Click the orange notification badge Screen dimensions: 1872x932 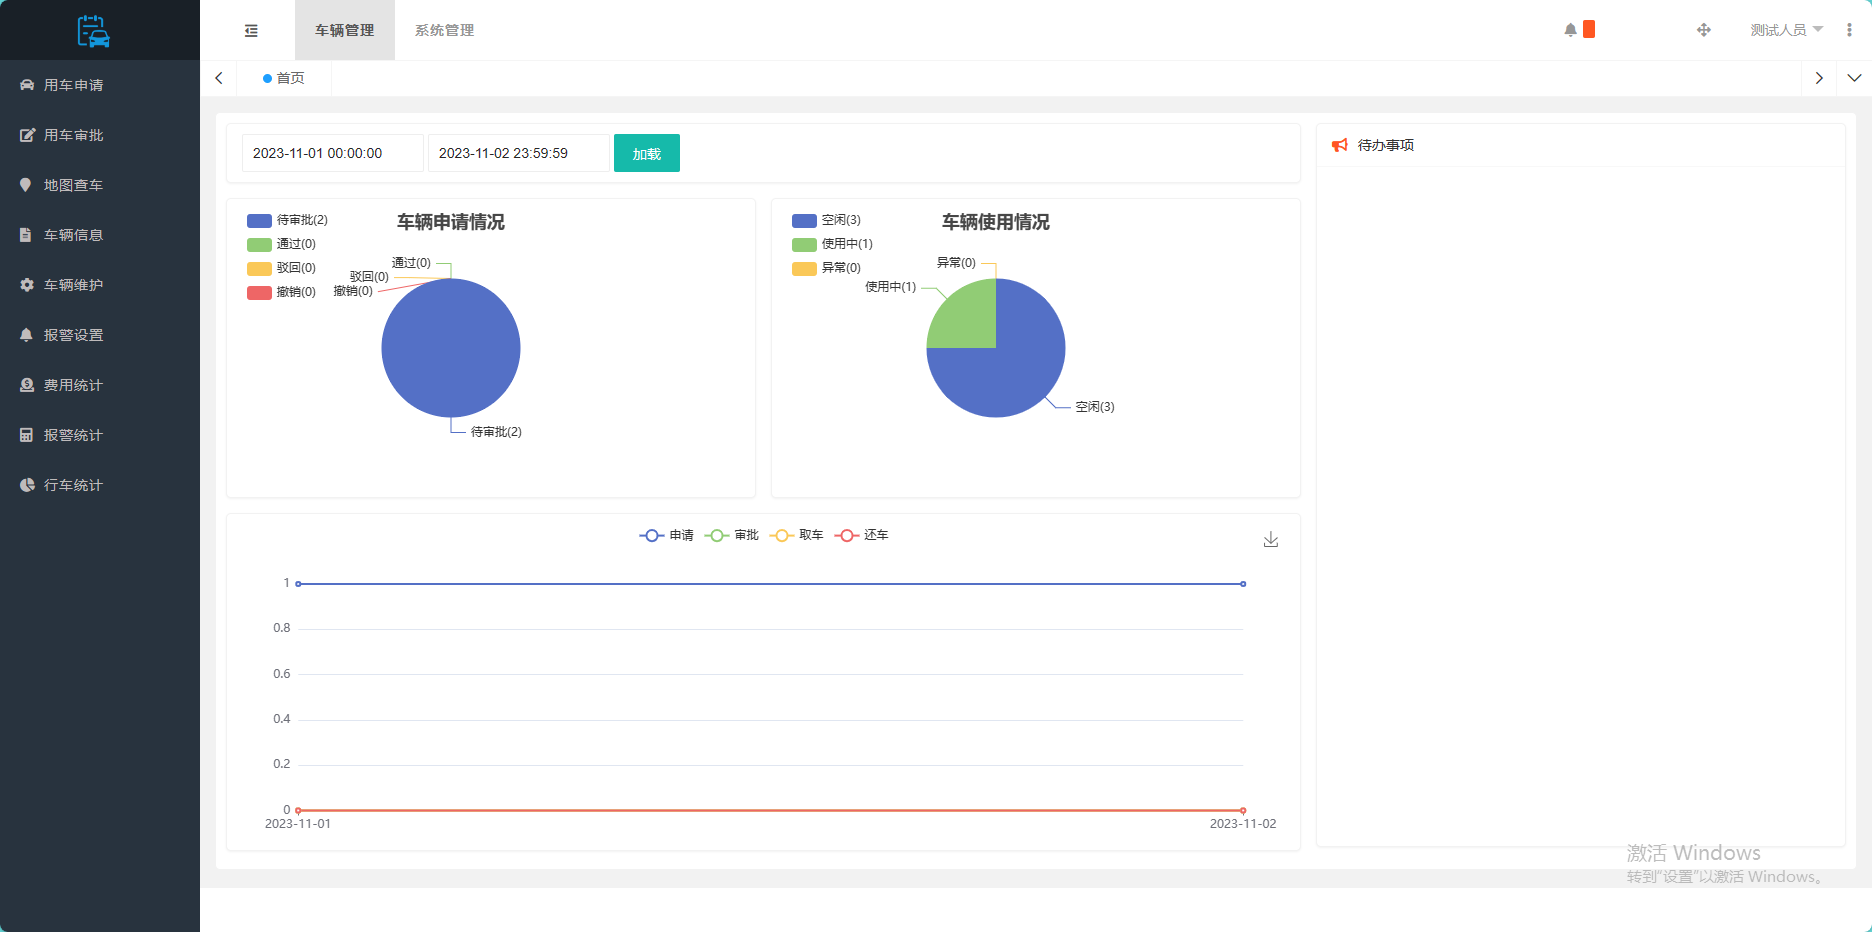pos(1589,29)
